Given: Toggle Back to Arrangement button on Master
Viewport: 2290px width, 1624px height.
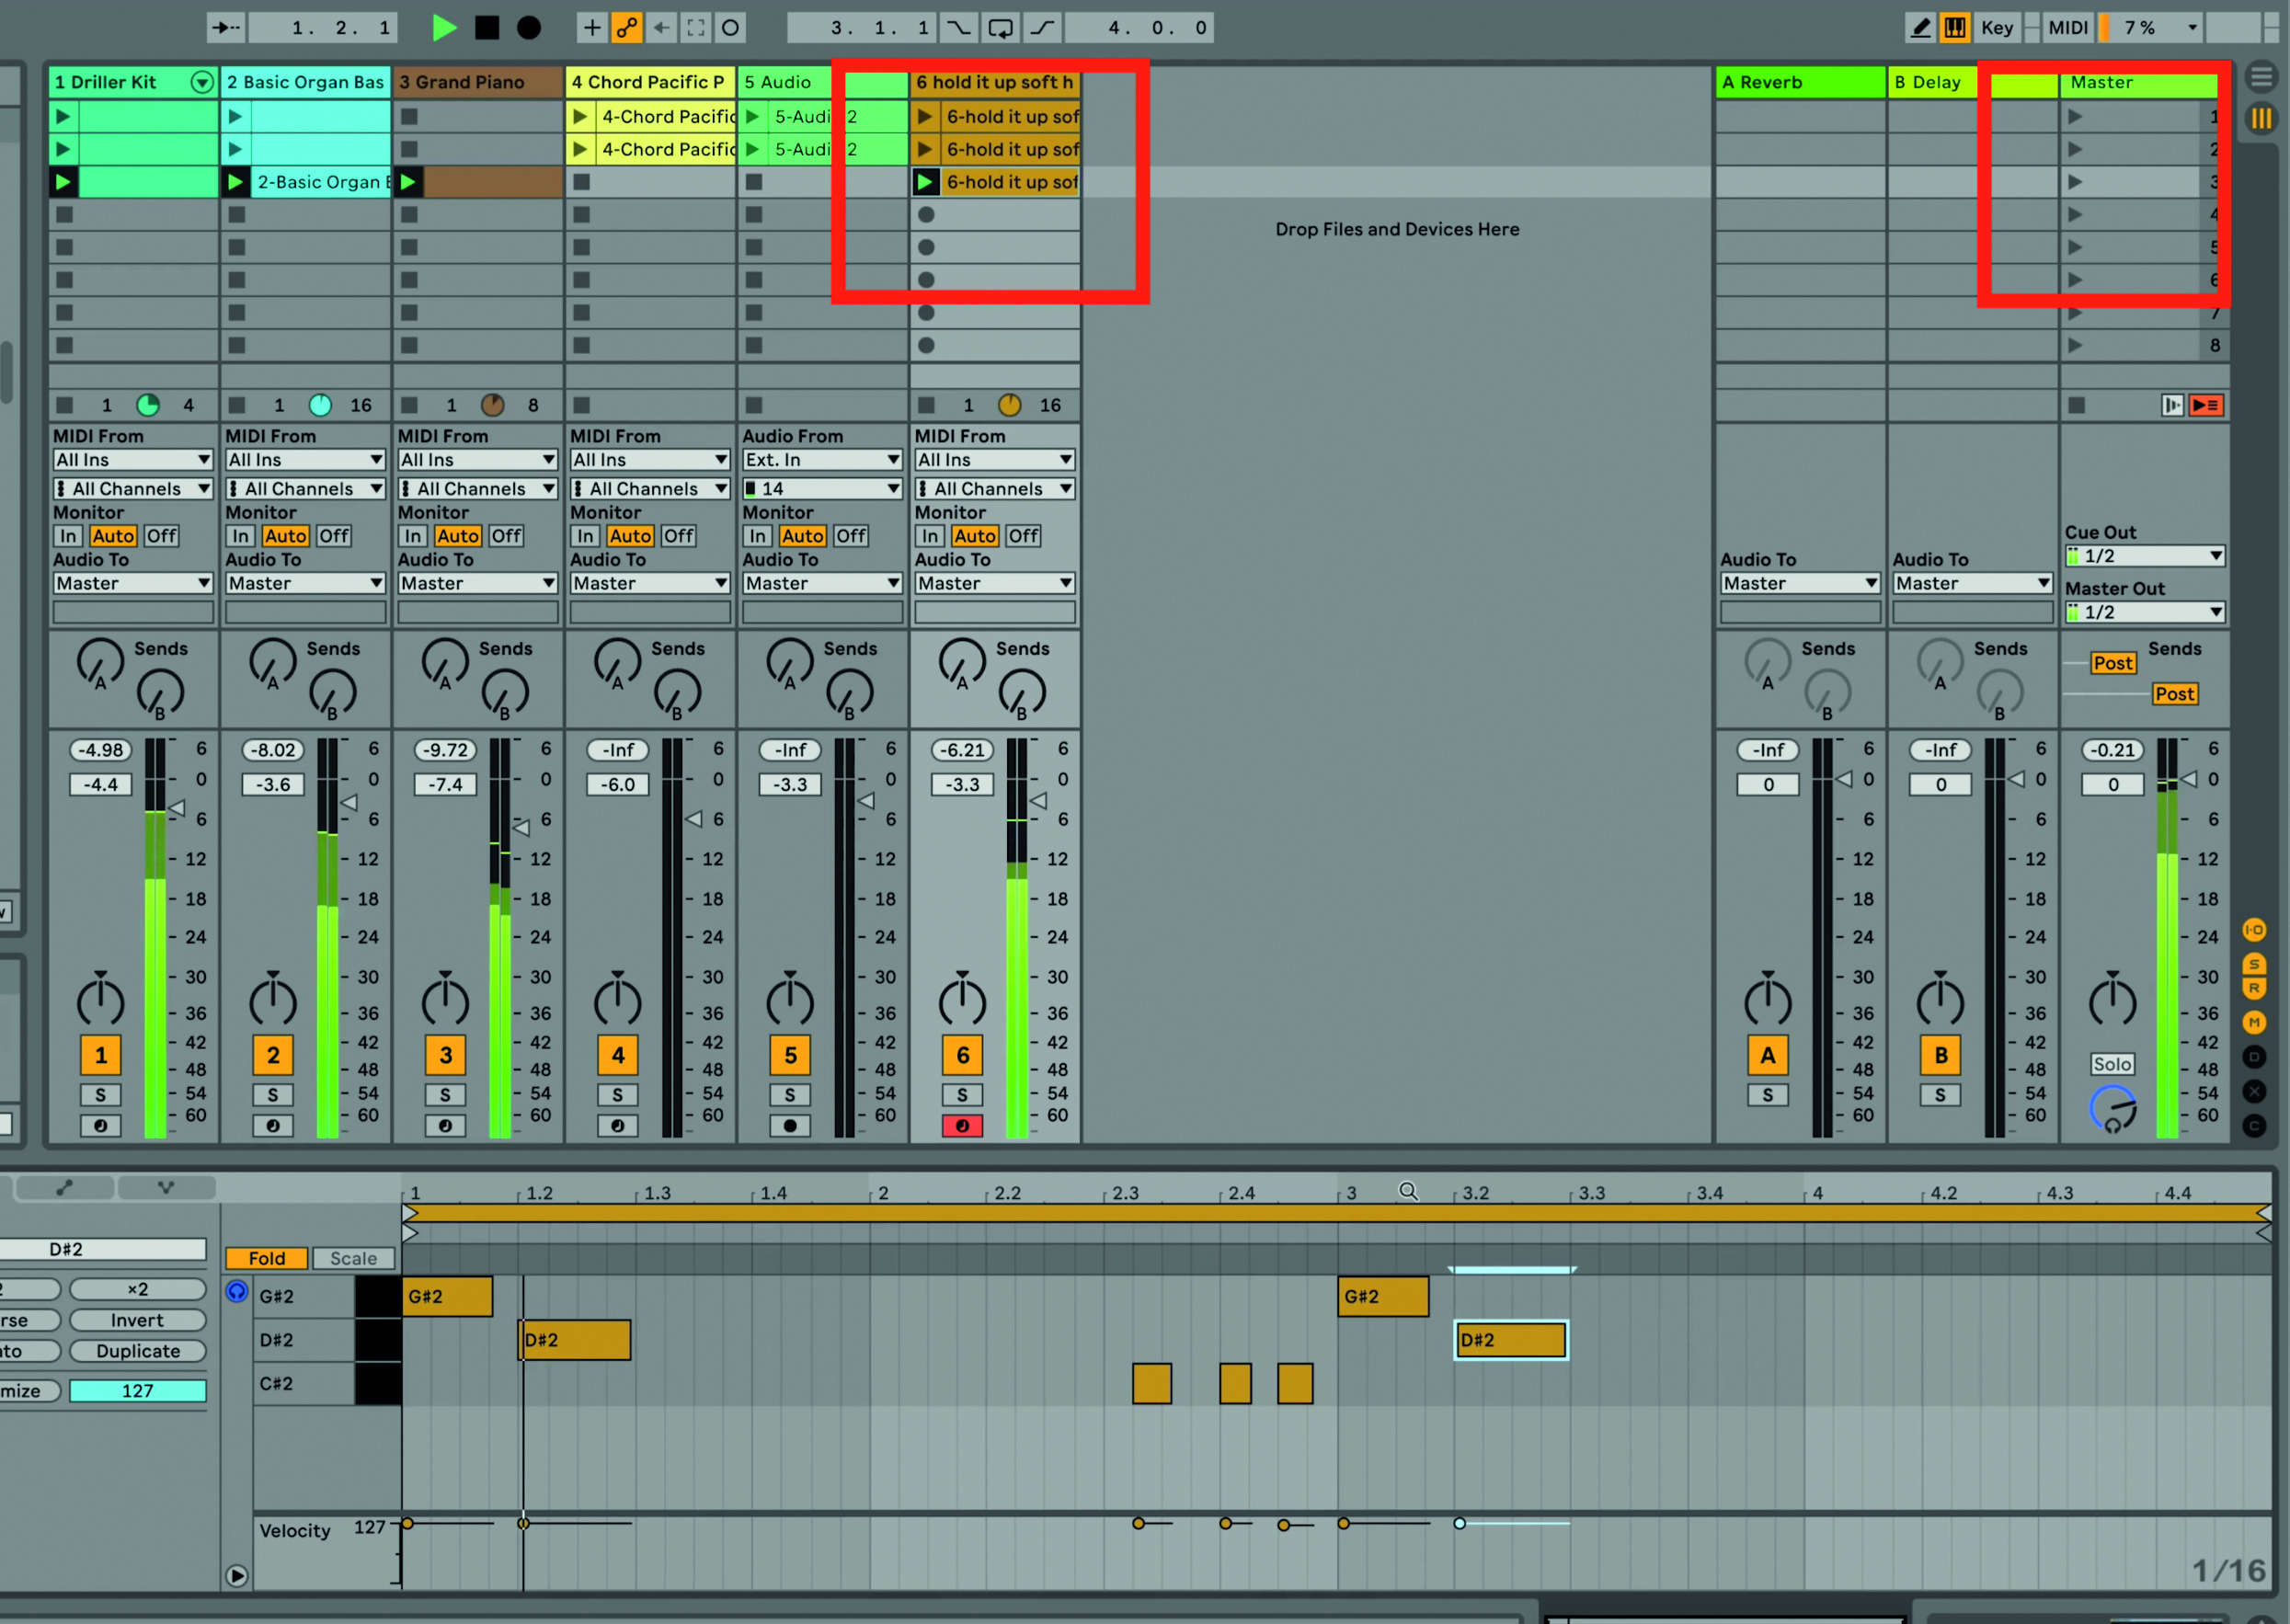Looking at the screenshot, I should (x=2206, y=405).
